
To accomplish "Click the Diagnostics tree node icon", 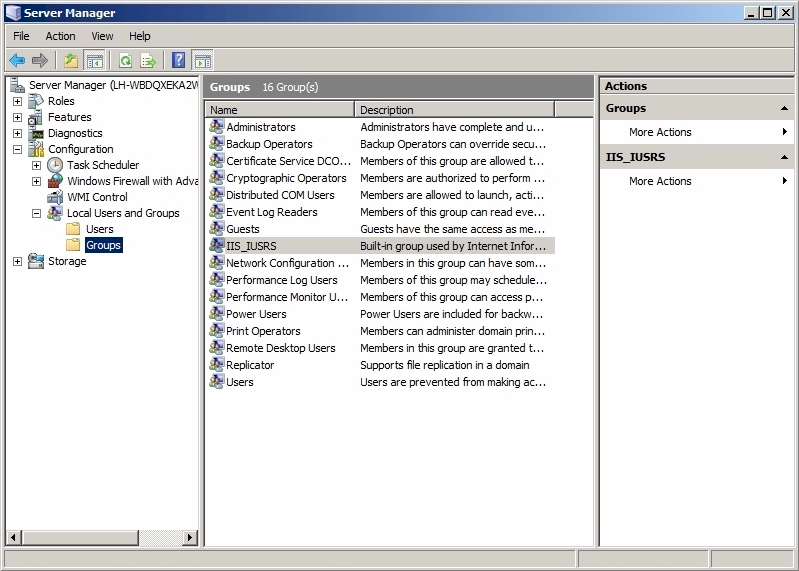I will [36, 133].
